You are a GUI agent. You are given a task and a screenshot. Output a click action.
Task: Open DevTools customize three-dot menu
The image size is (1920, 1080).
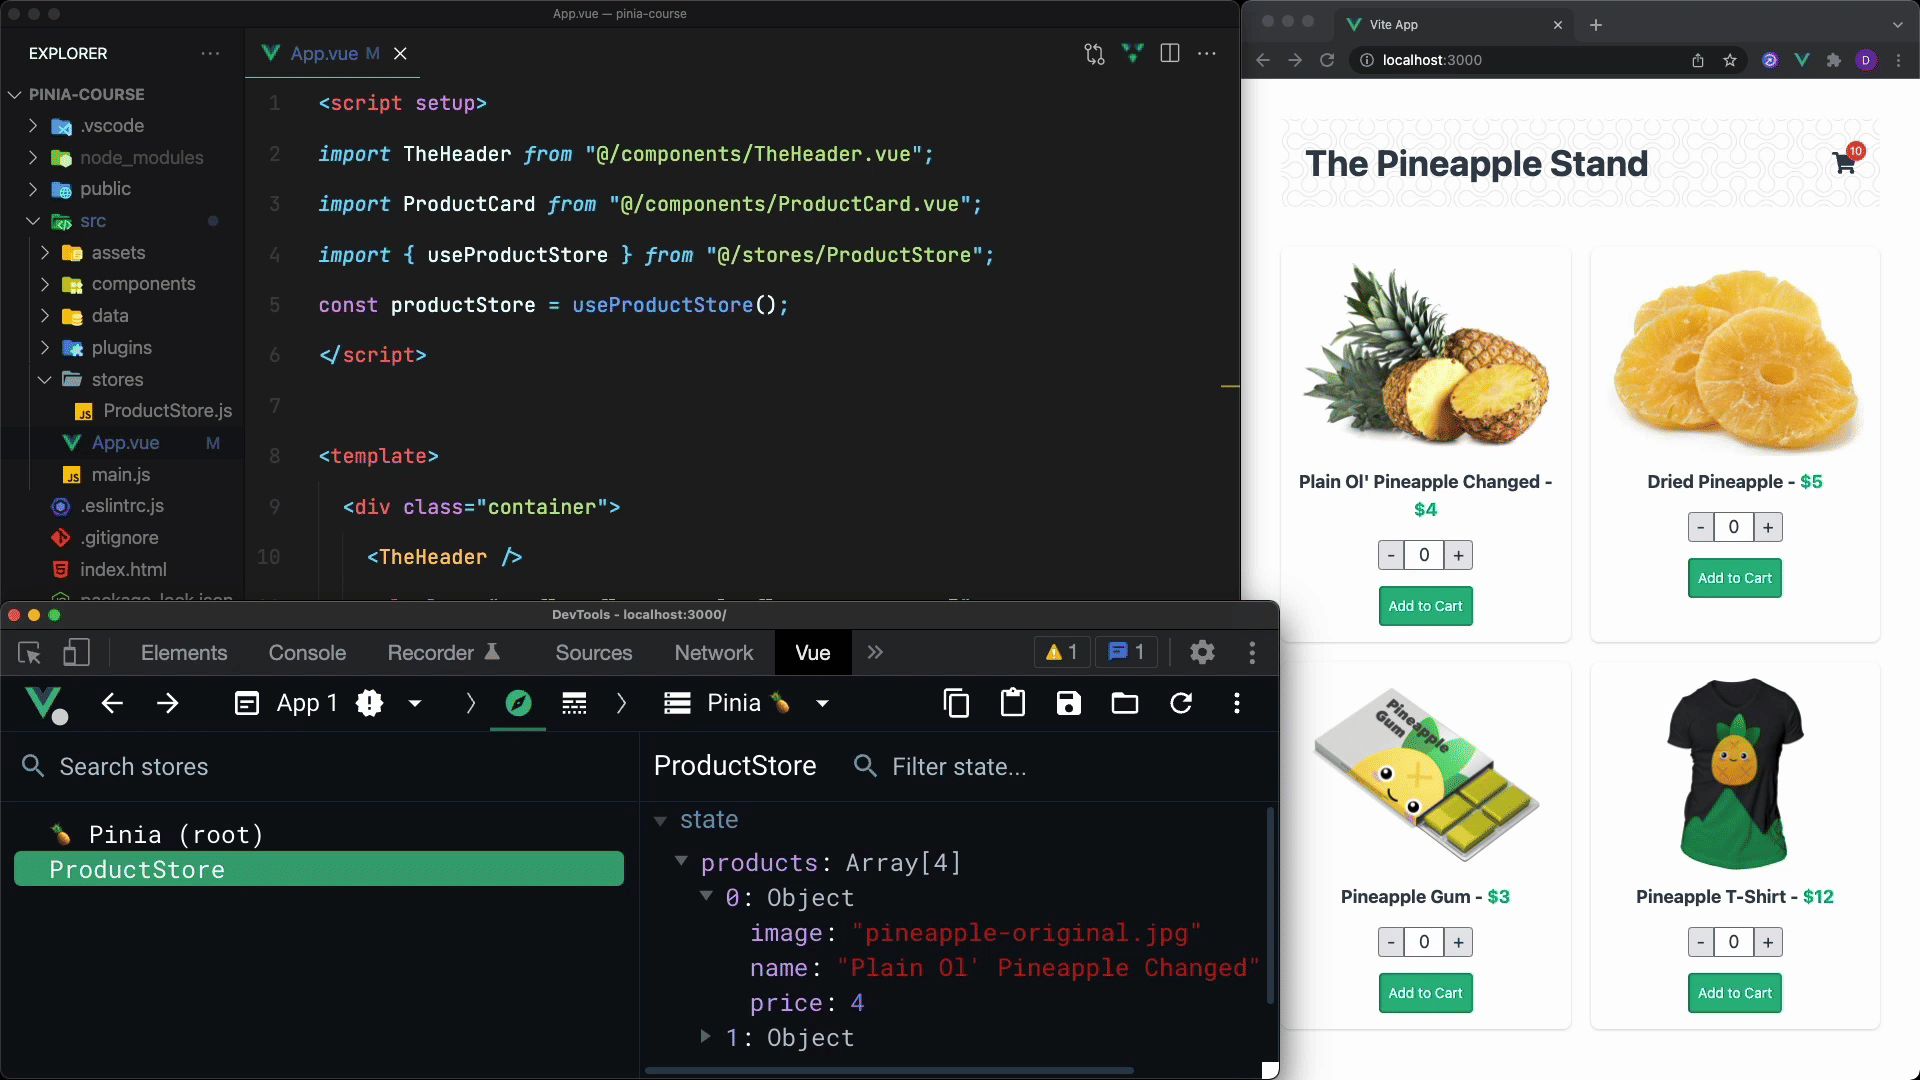(1252, 652)
